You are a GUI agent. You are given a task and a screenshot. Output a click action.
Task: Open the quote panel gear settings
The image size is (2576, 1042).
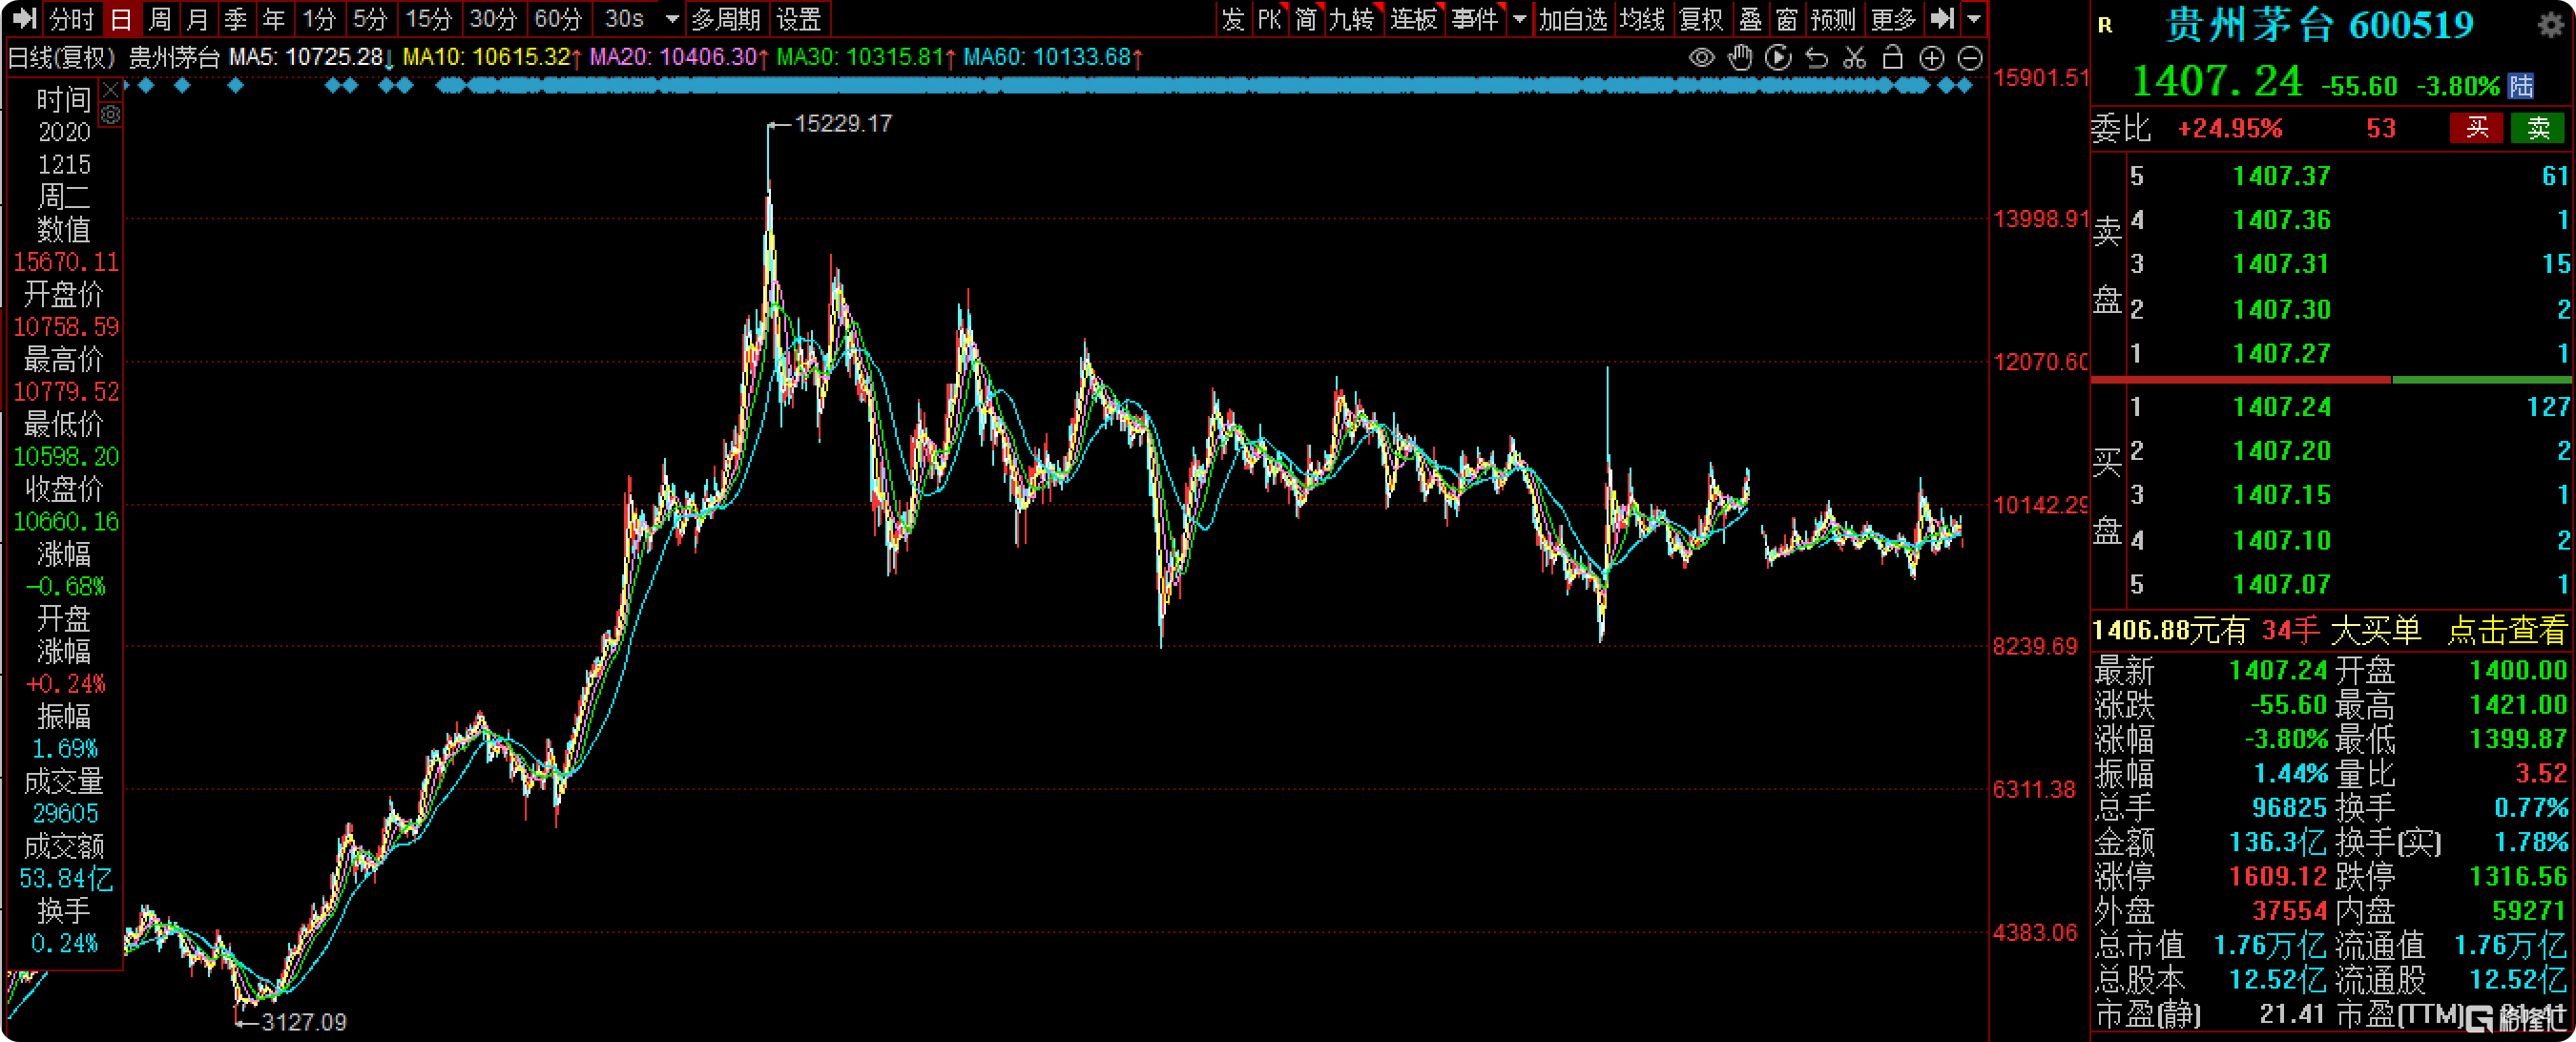(2551, 24)
